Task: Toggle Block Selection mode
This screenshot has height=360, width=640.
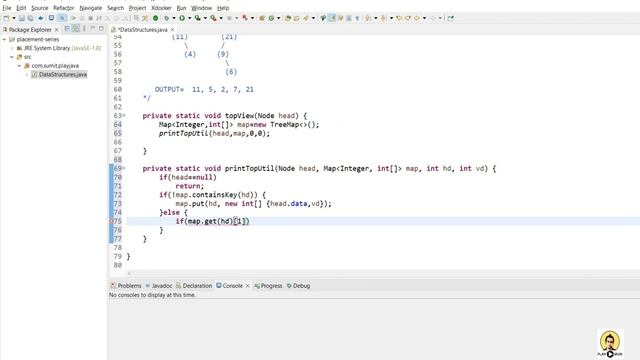Action: tap(349, 18)
